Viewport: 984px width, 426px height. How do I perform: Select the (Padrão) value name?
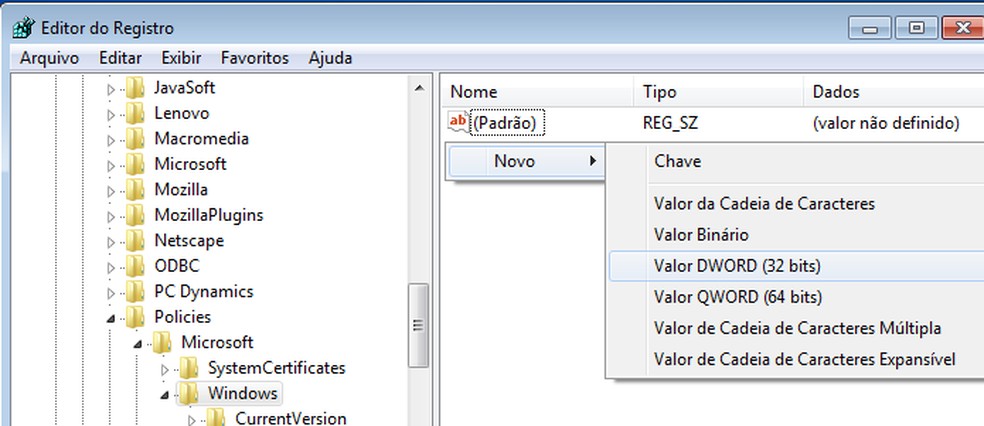coord(508,124)
